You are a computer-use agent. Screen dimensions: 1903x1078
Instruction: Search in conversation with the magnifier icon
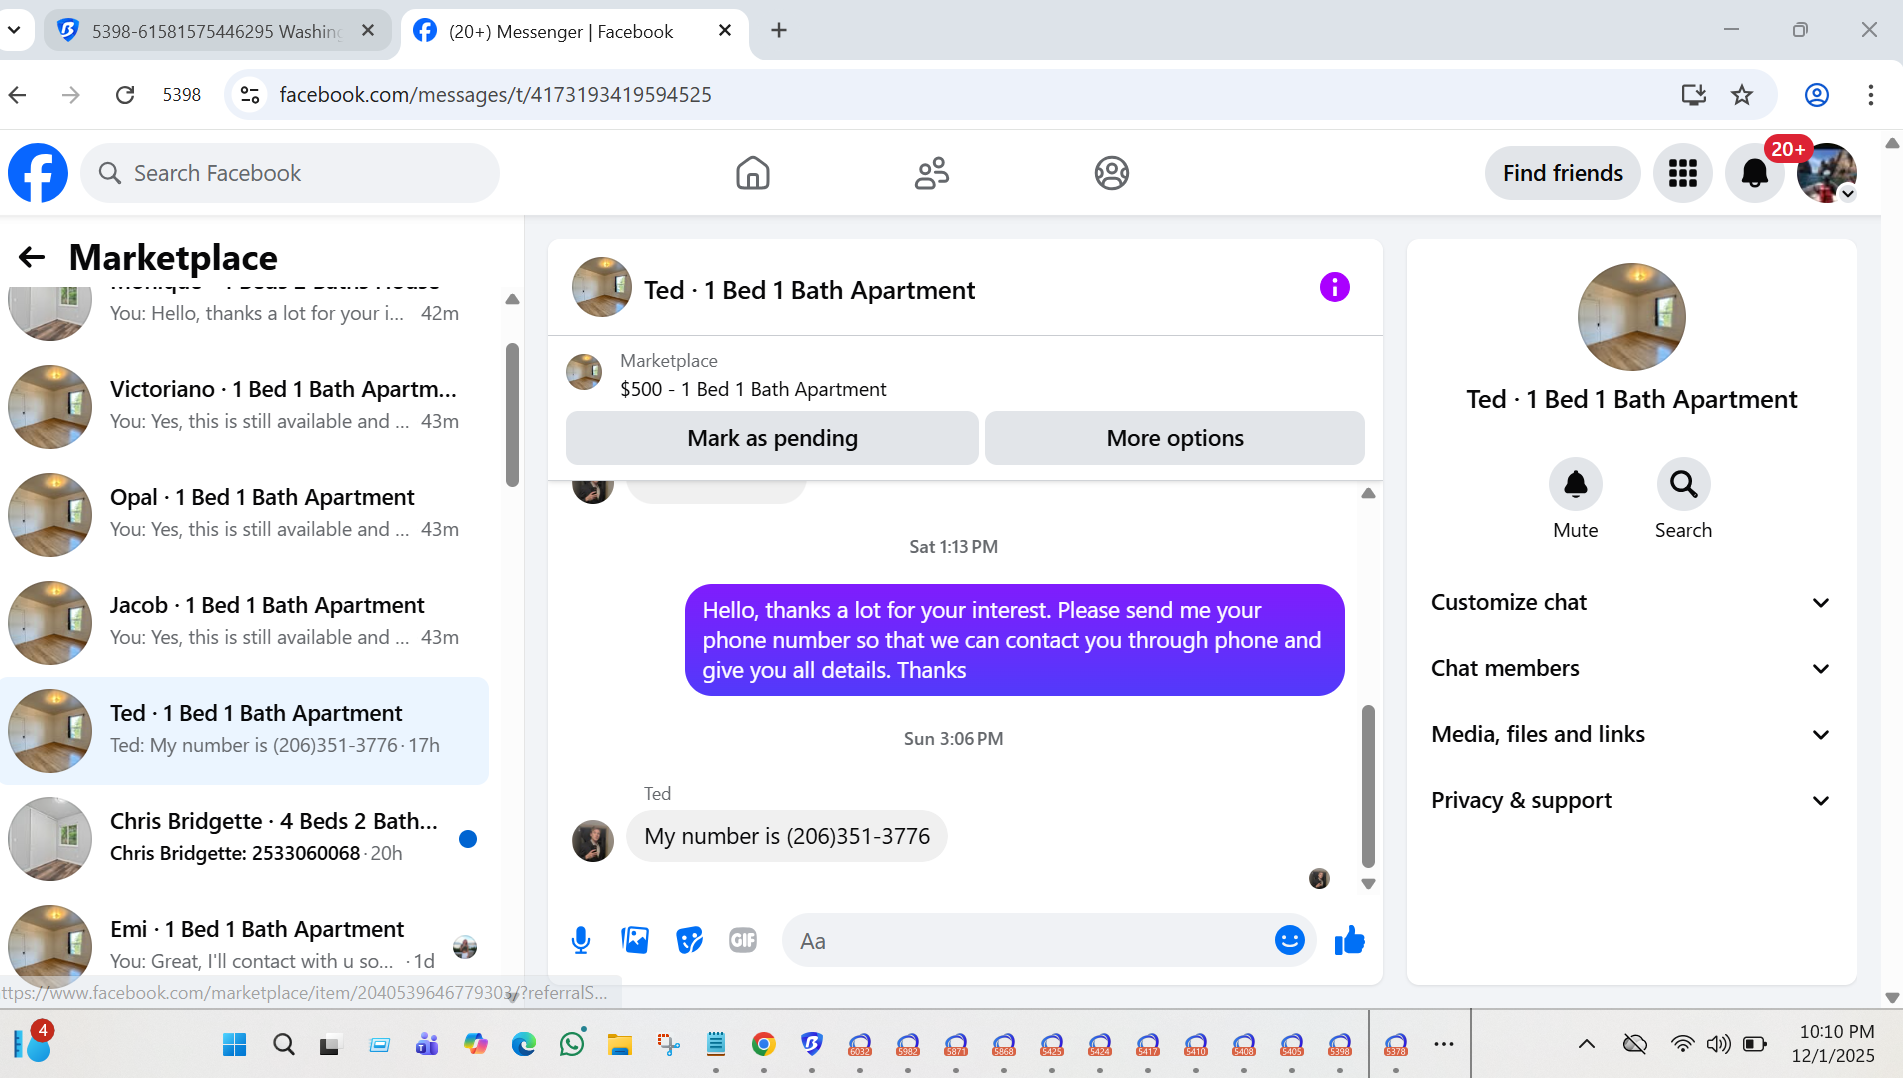click(1684, 484)
